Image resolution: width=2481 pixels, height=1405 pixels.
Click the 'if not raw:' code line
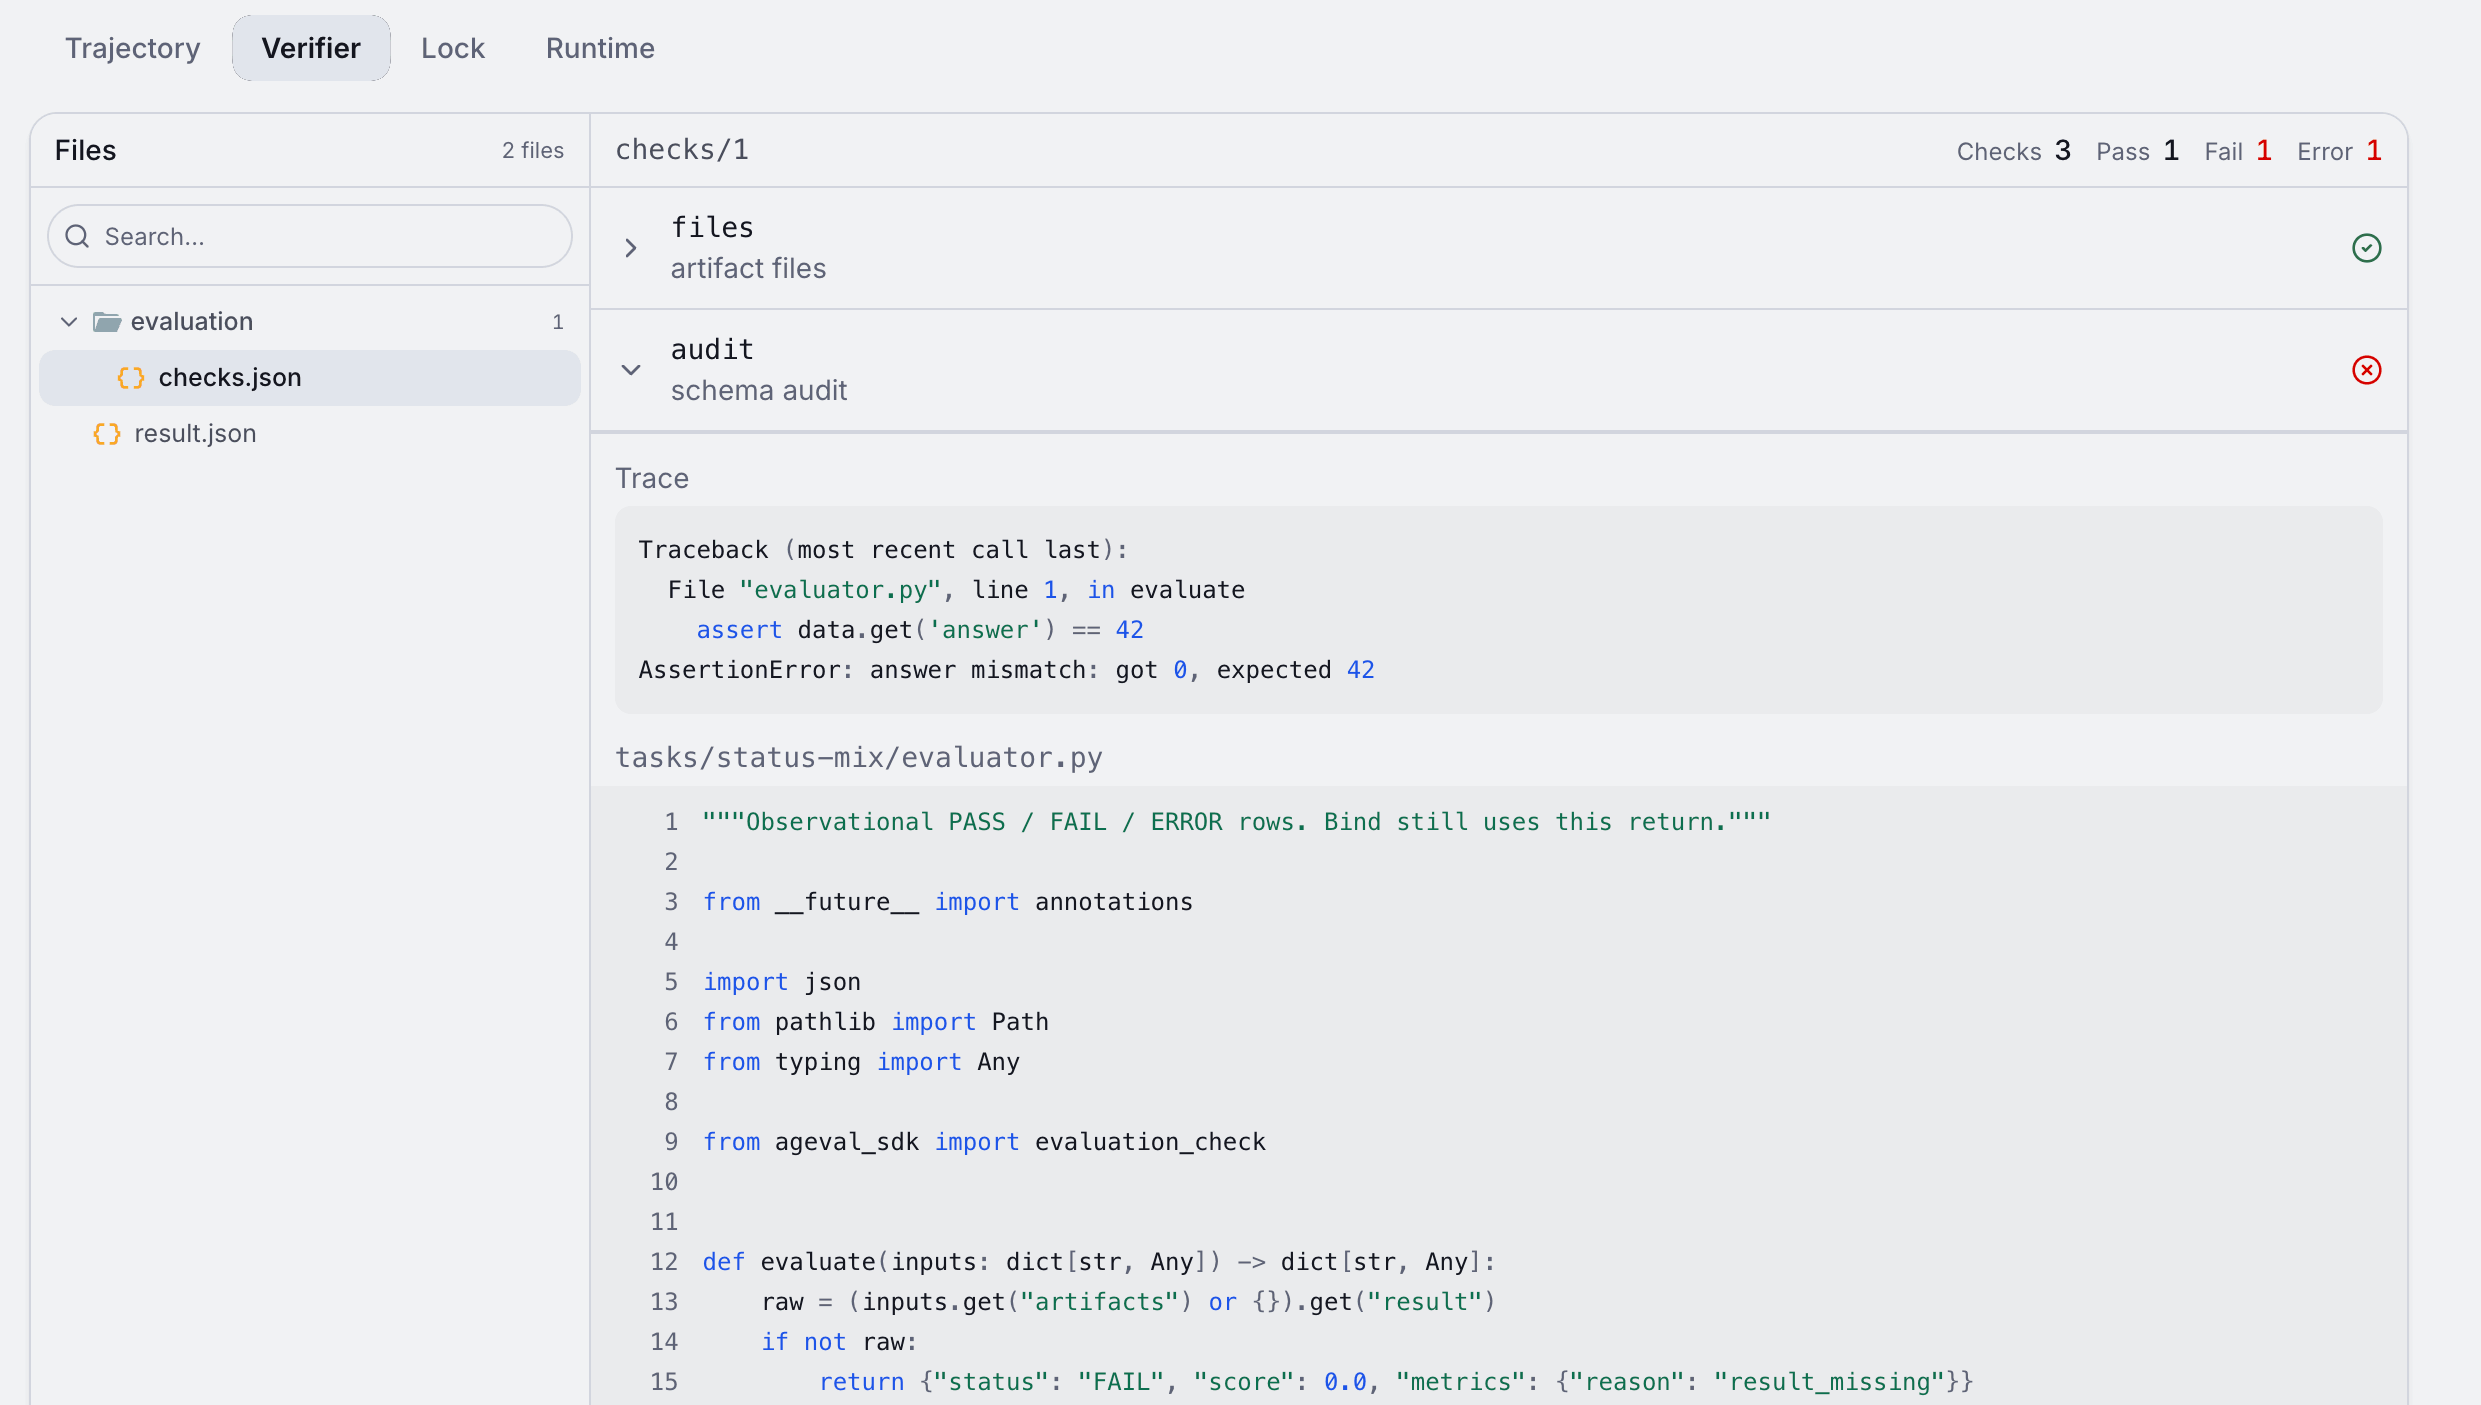pos(839,1342)
